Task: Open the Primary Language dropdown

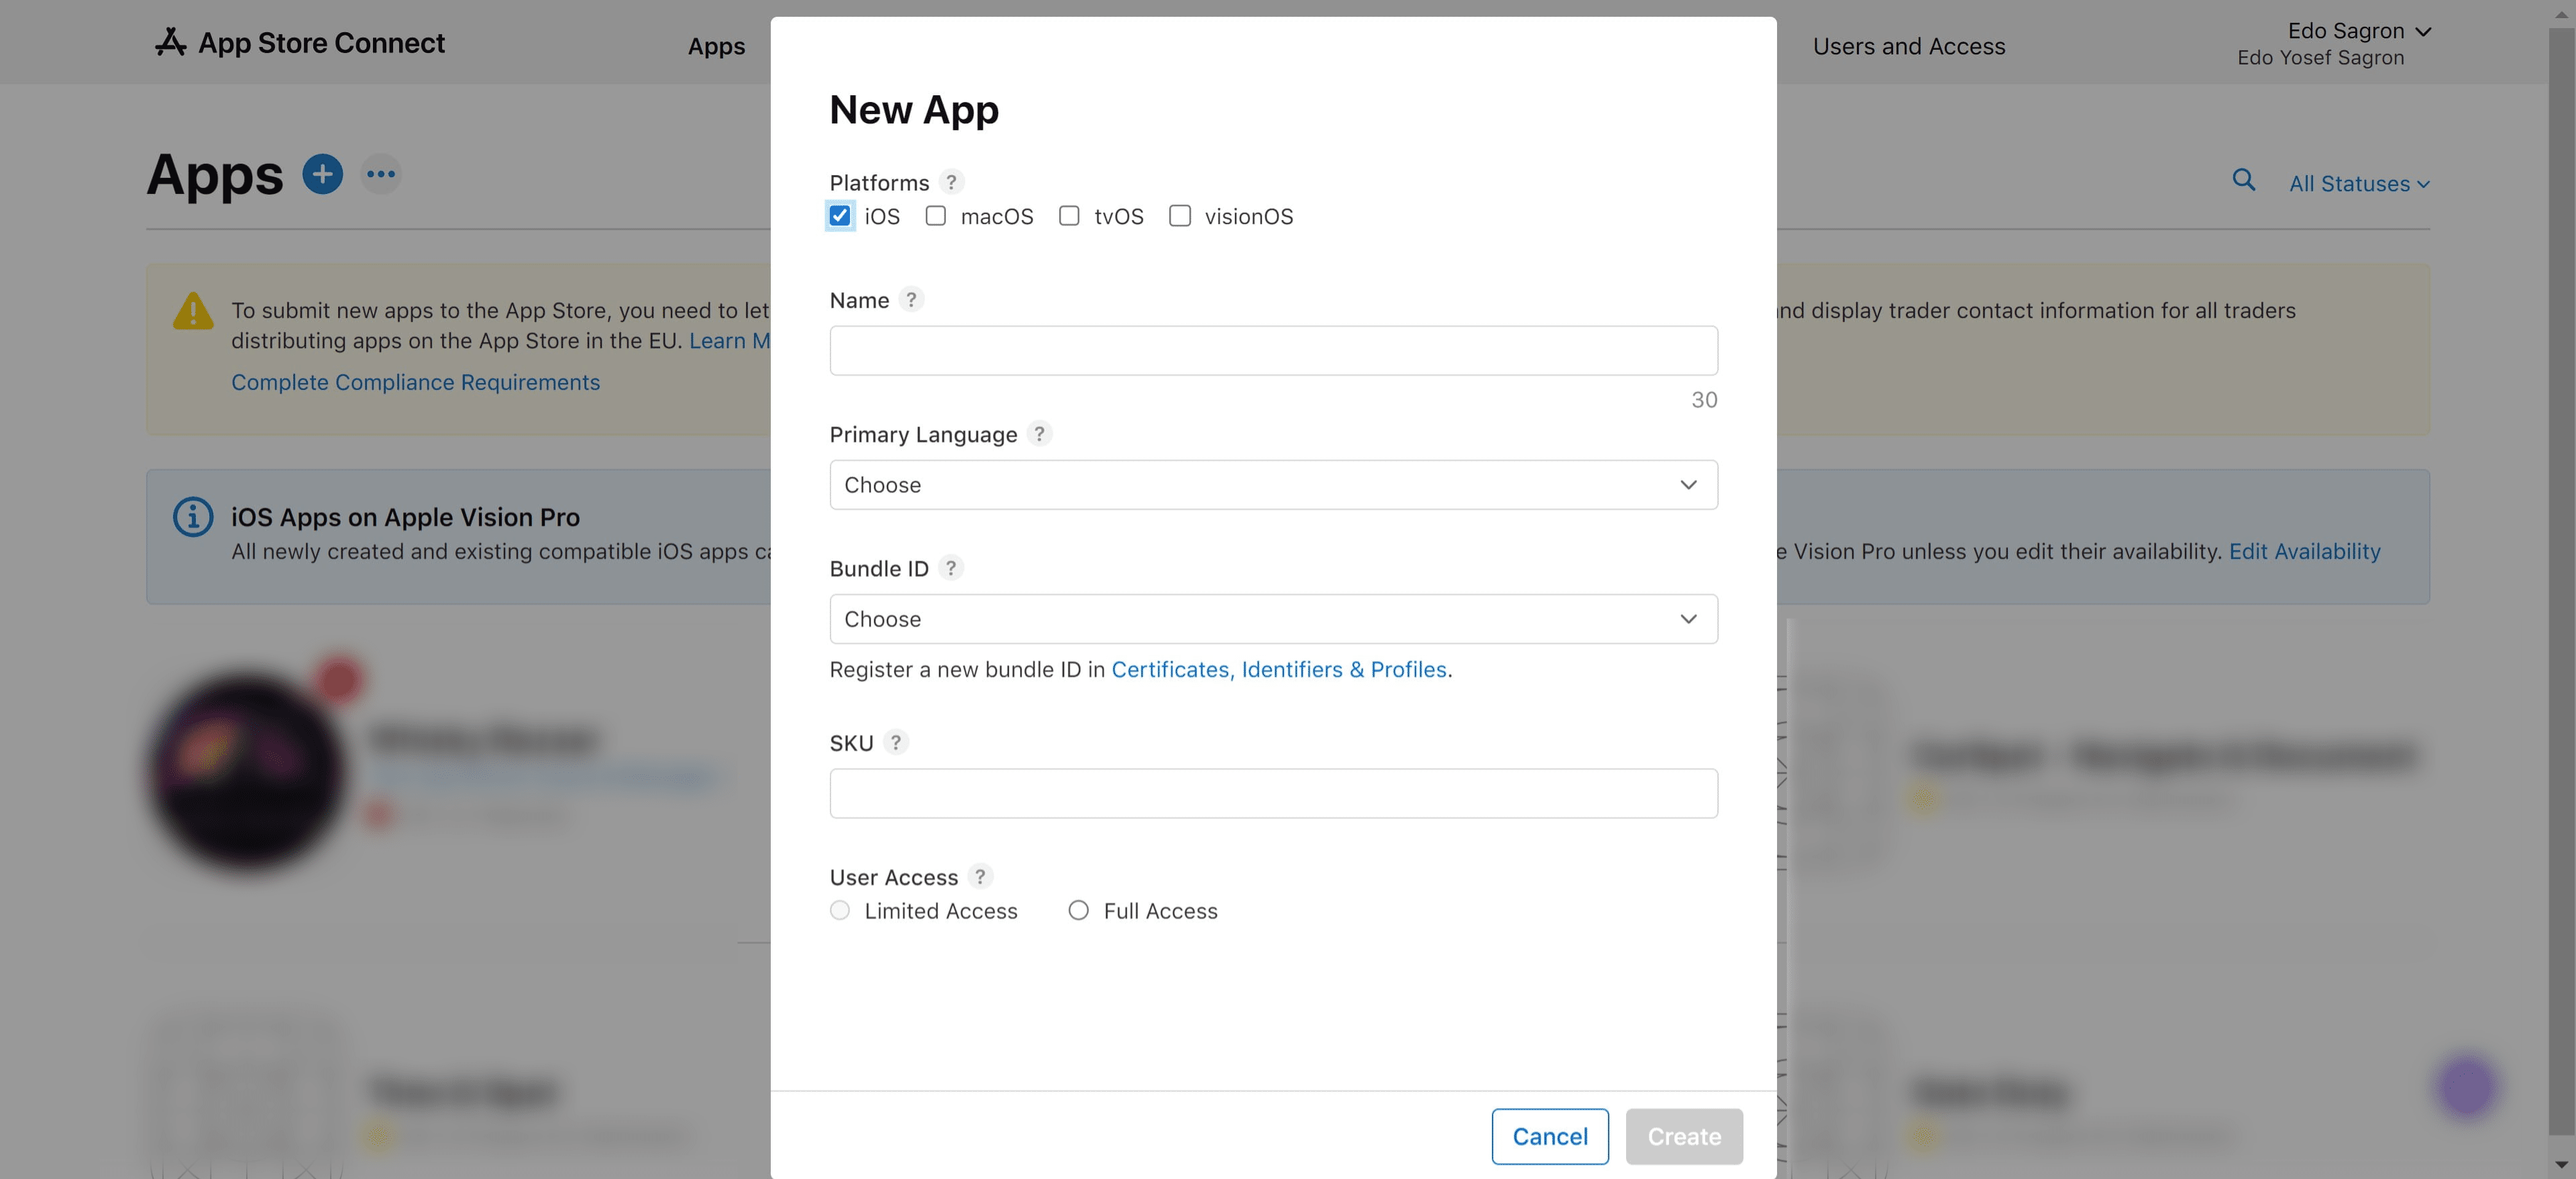Action: click(1273, 484)
